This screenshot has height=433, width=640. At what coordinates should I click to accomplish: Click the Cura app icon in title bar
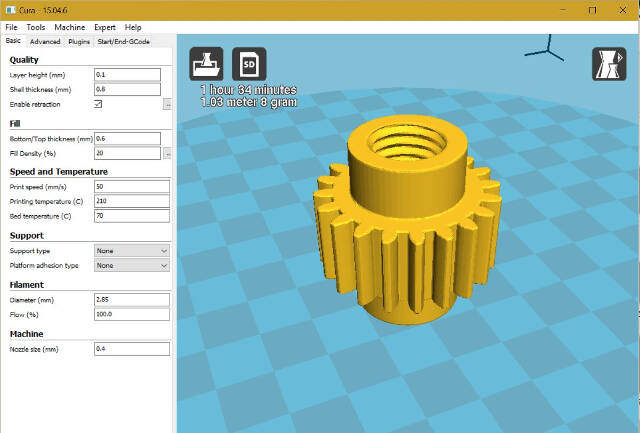pos(11,10)
